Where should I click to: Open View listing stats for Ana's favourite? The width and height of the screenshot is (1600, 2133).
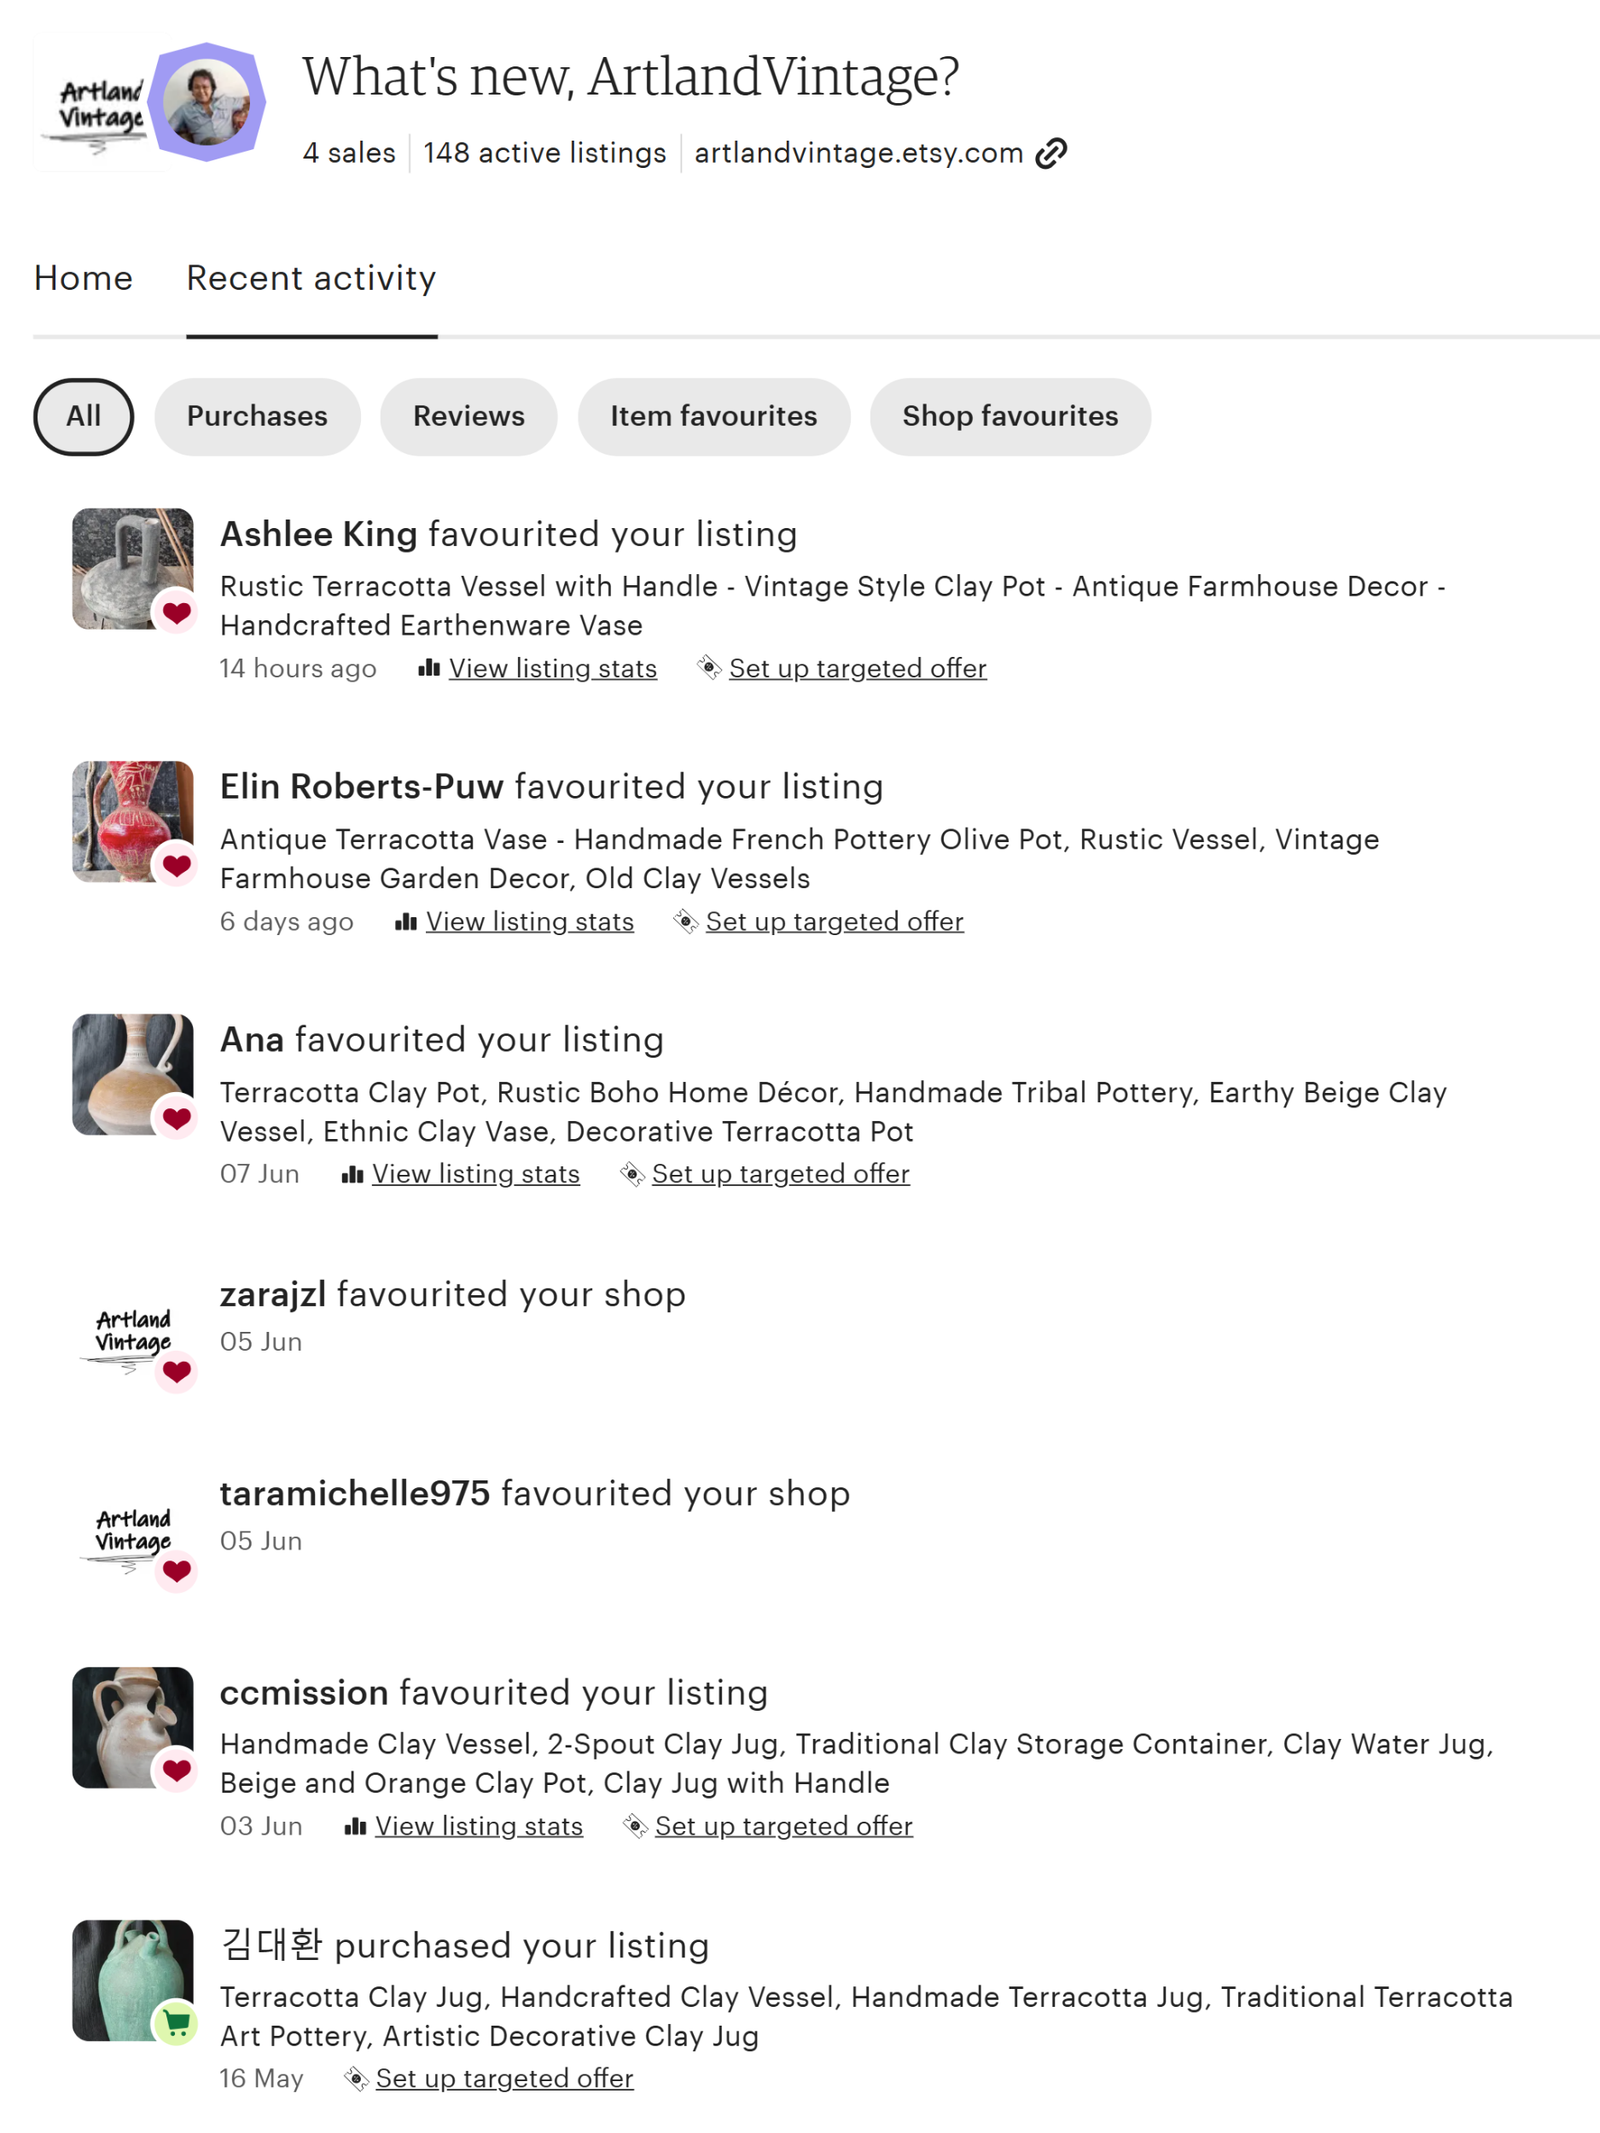[476, 1174]
